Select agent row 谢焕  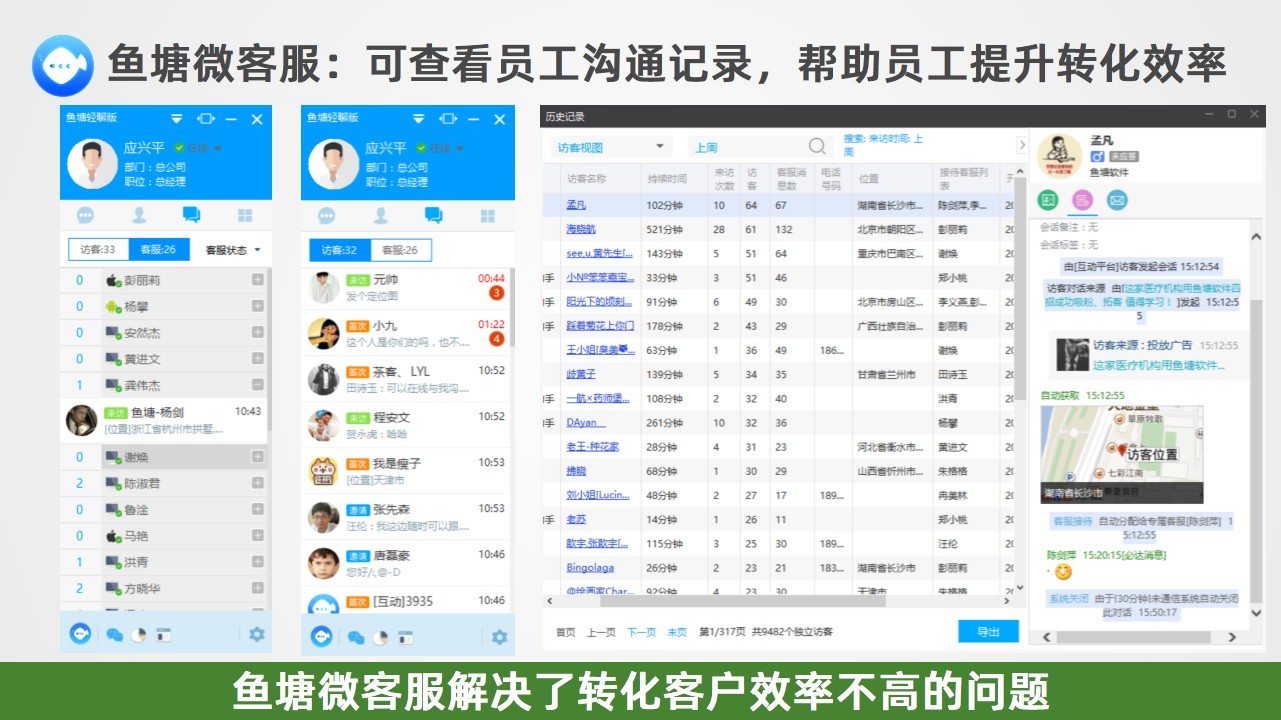click(165, 457)
